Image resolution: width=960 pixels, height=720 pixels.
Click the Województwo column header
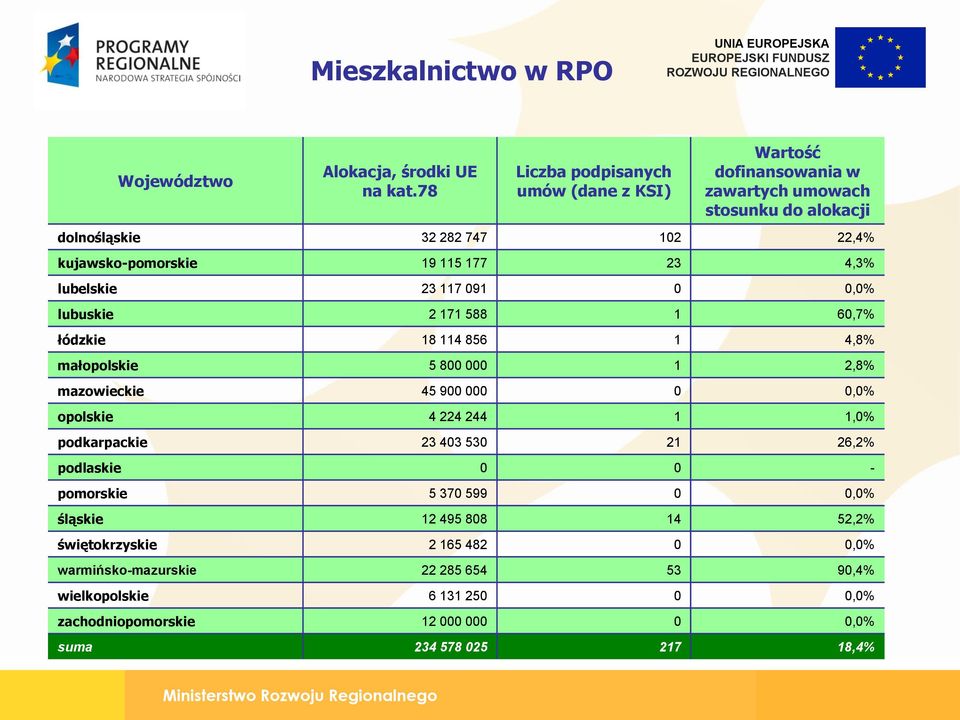click(175, 181)
